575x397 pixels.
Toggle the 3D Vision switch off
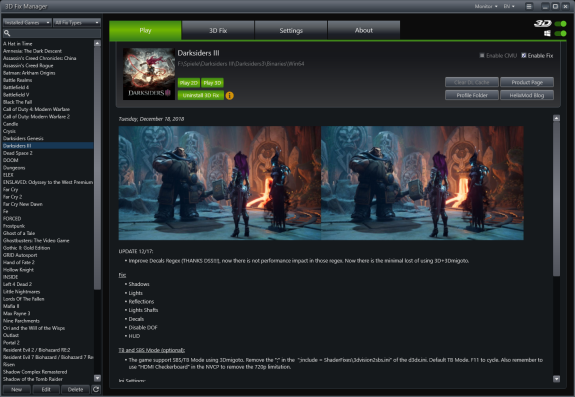click(561, 23)
